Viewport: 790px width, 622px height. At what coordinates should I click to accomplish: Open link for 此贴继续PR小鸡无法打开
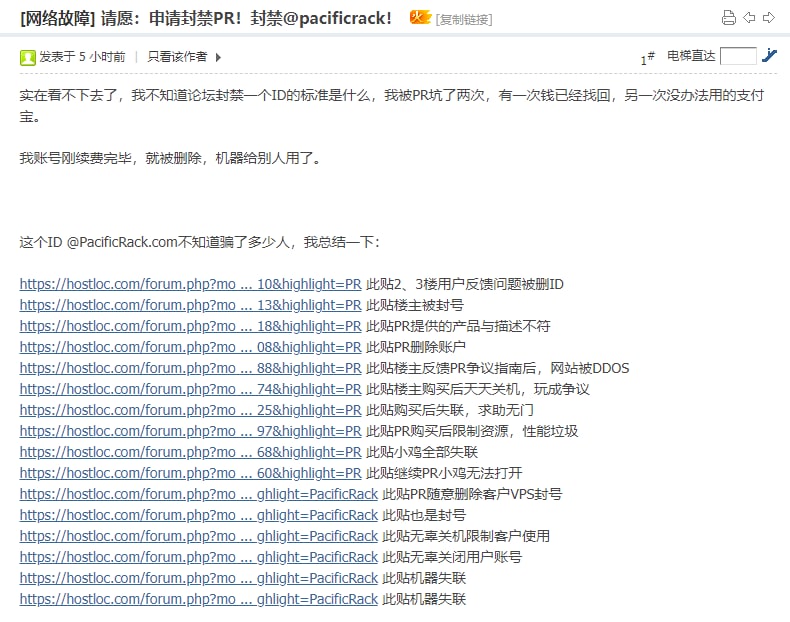coord(190,473)
